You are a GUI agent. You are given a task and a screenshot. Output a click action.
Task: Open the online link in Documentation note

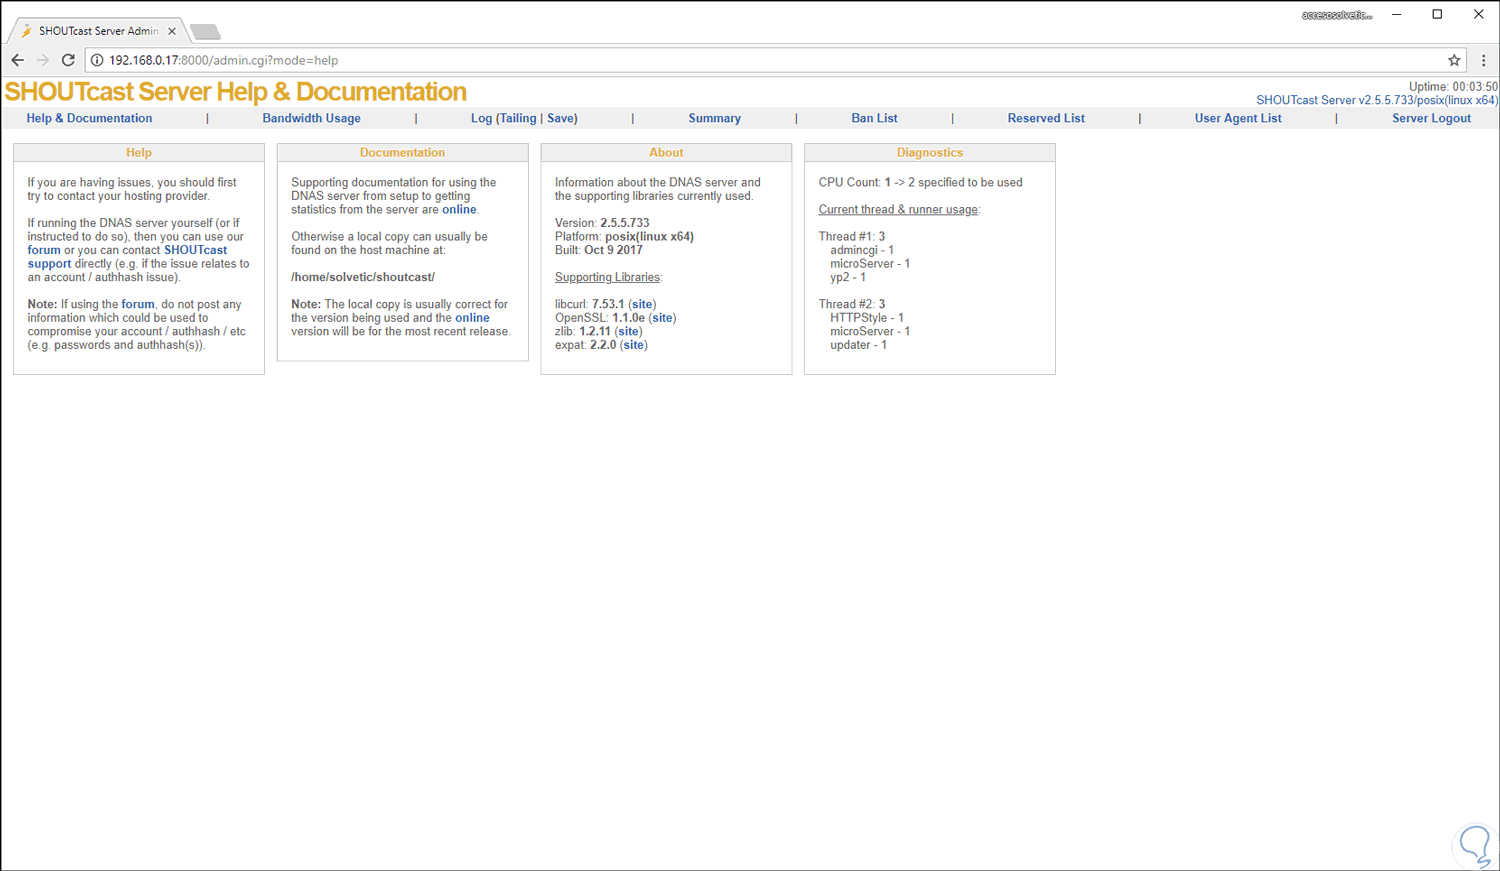tap(472, 318)
